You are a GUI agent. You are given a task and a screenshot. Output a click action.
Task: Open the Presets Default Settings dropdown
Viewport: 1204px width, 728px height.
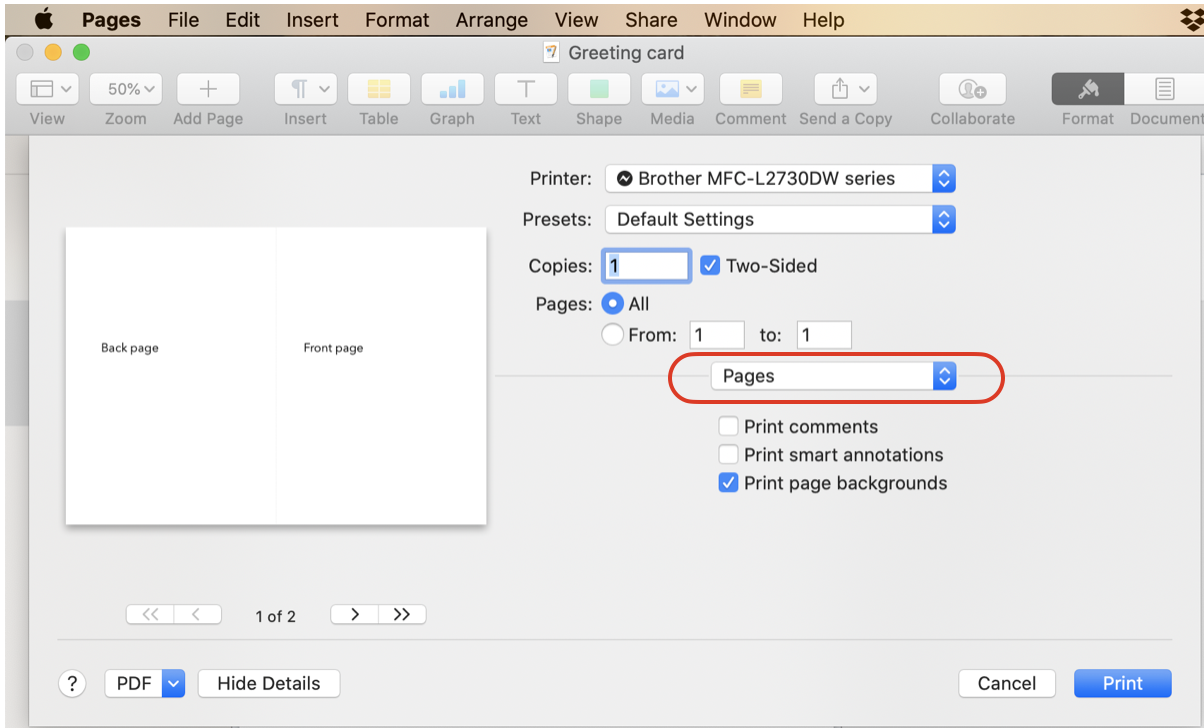pyautogui.click(x=781, y=219)
